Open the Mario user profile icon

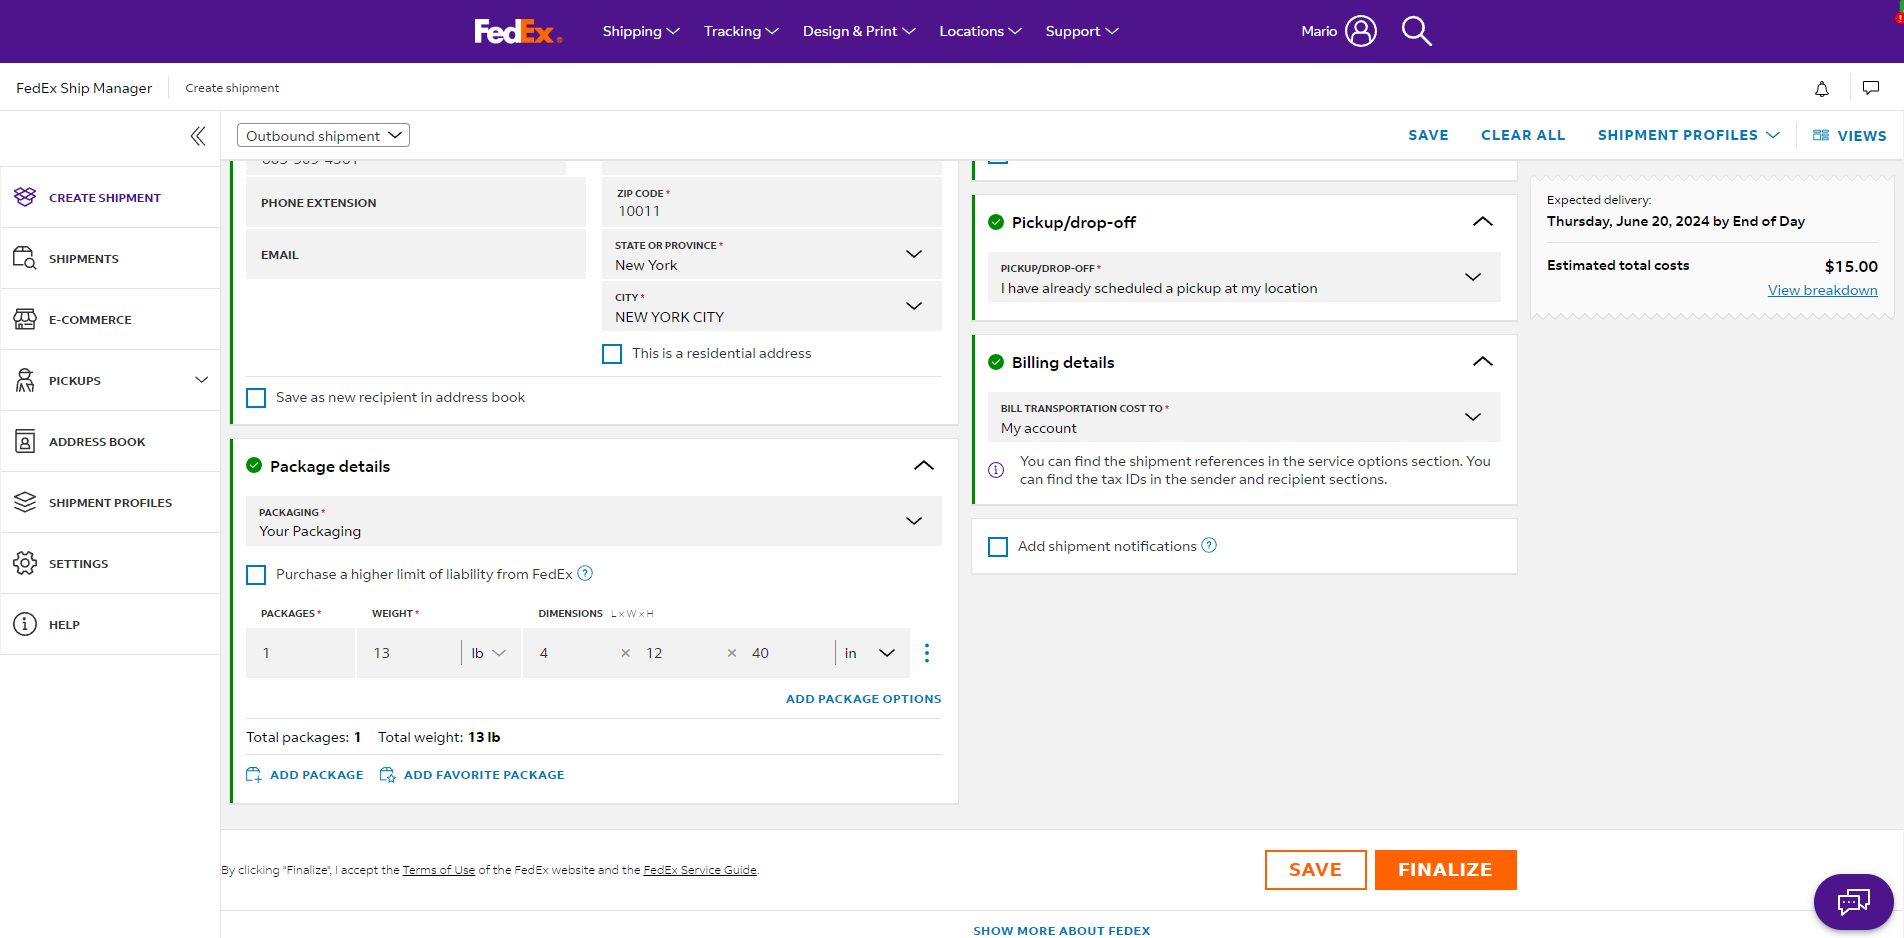tap(1361, 31)
